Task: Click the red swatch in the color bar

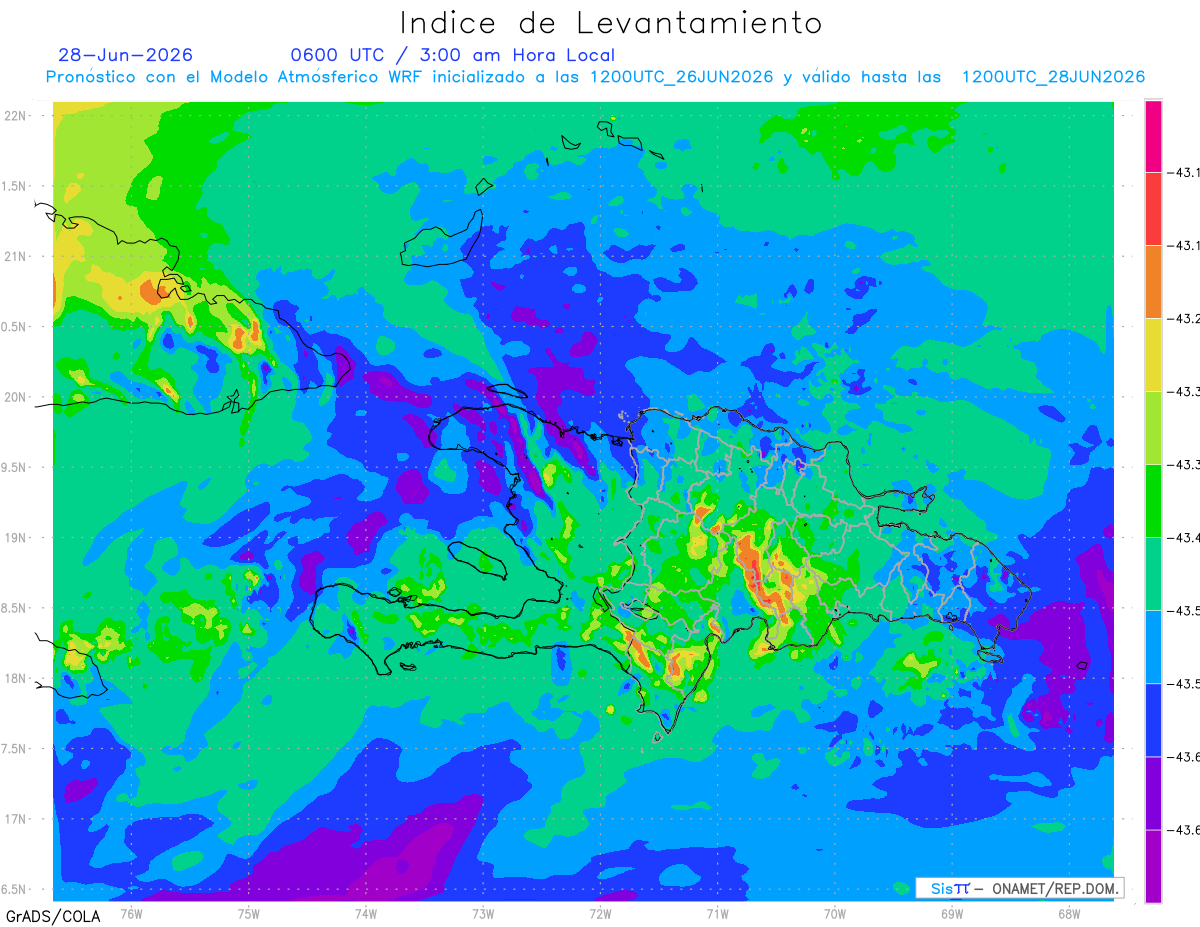Action: click(1153, 209)
